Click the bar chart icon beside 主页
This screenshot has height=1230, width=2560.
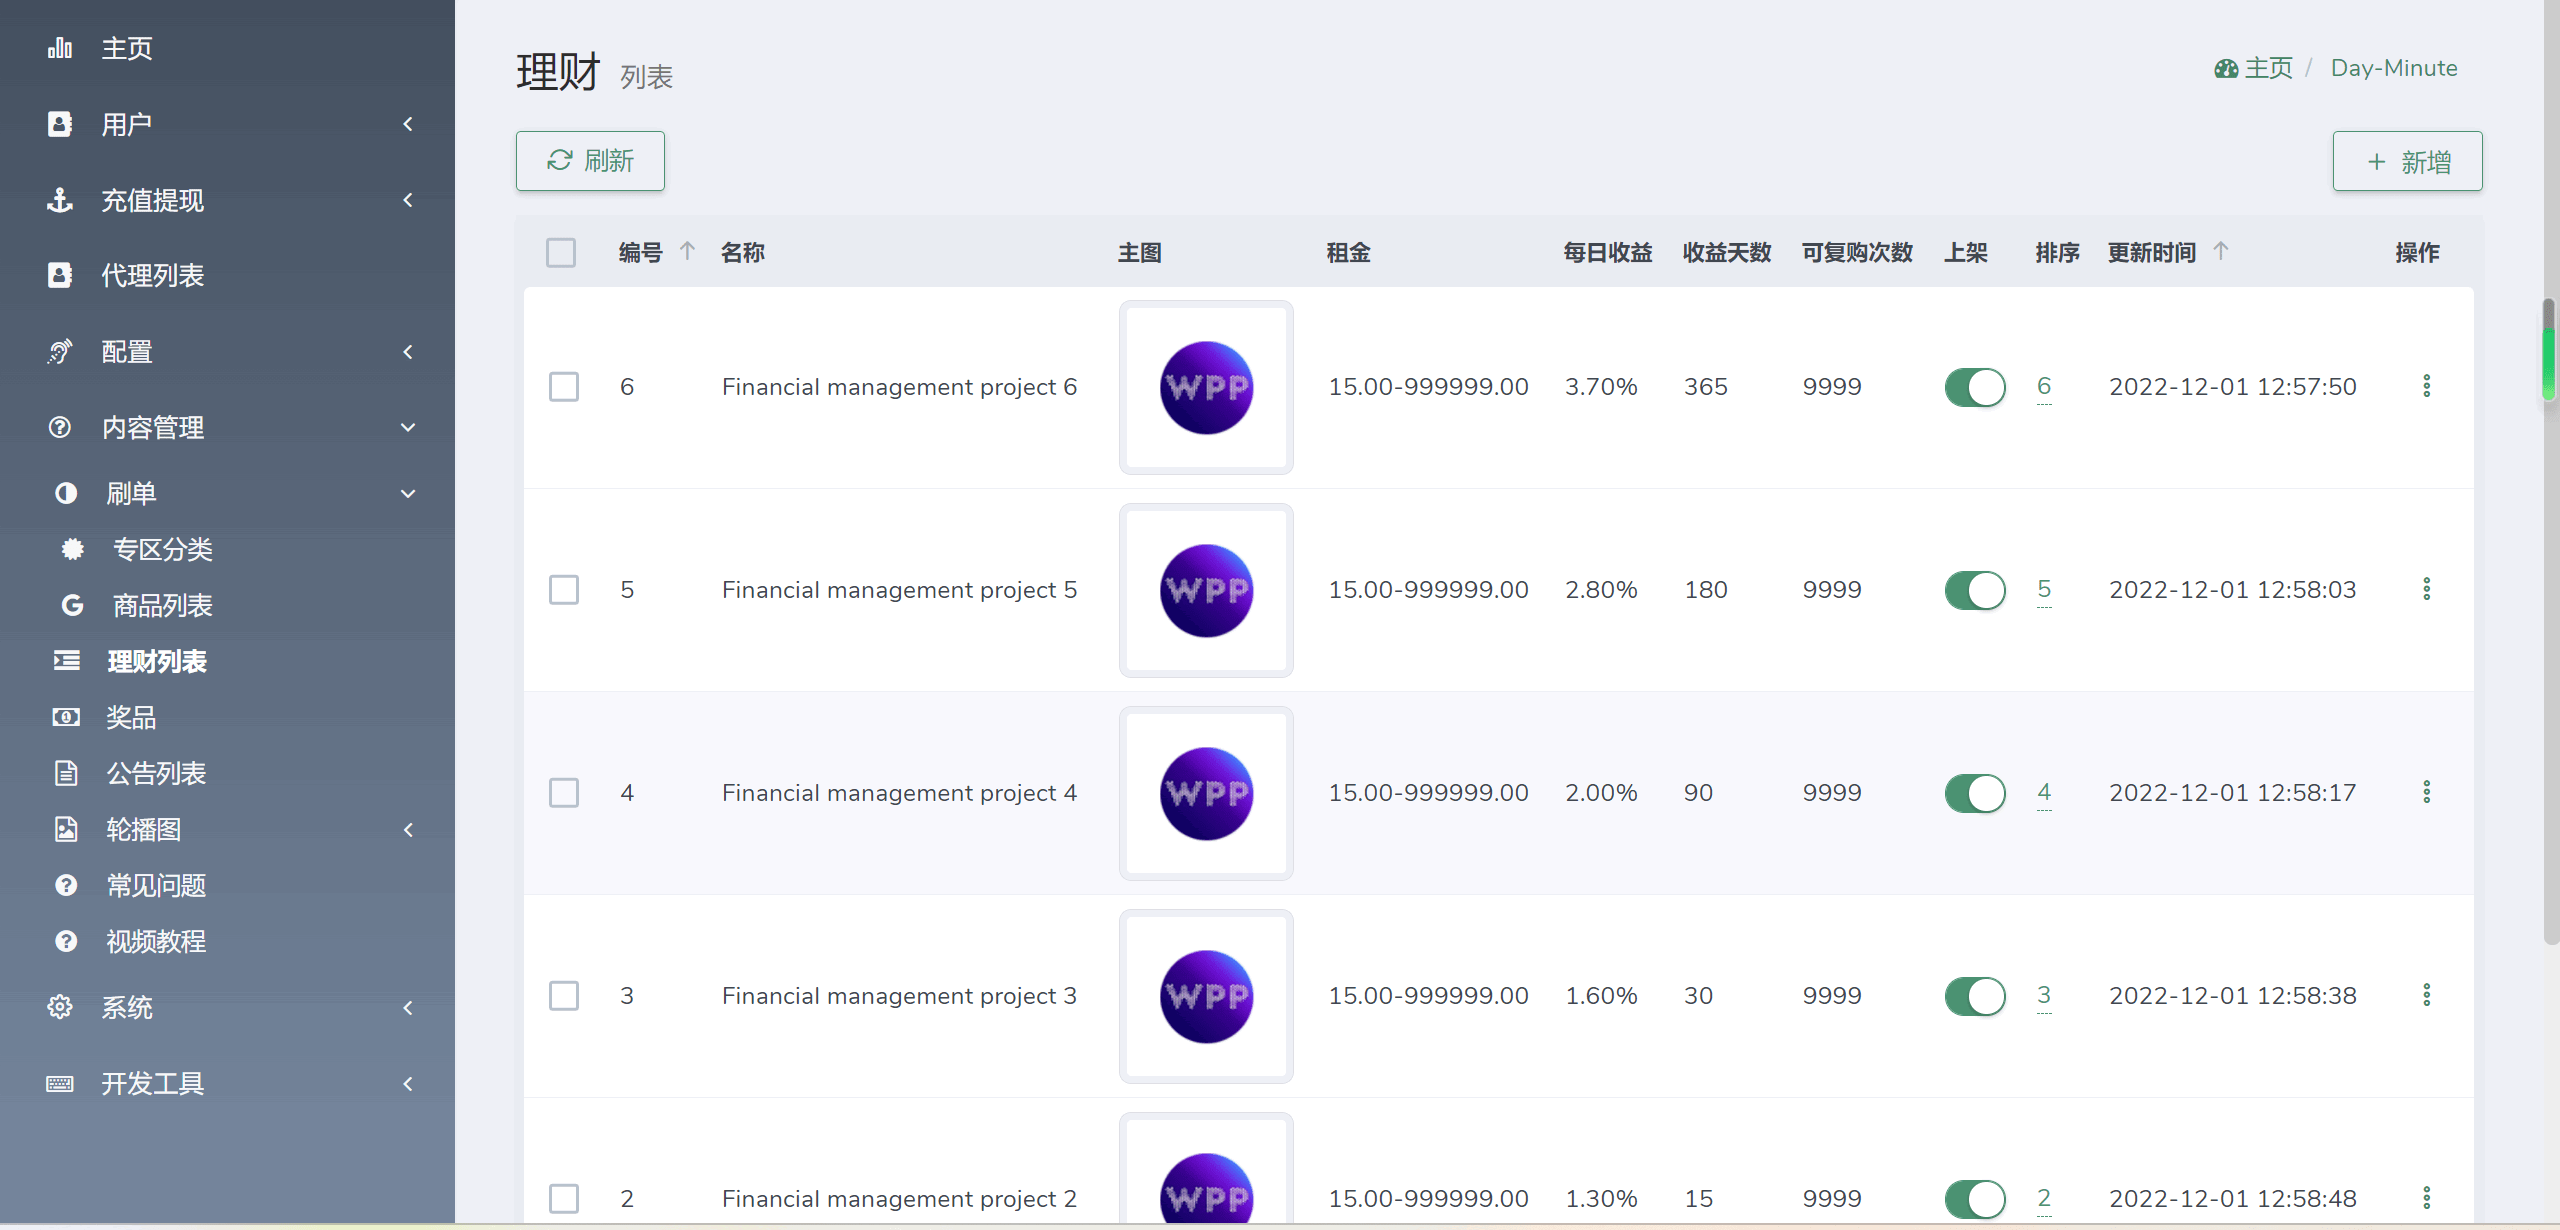pos(60,48)
